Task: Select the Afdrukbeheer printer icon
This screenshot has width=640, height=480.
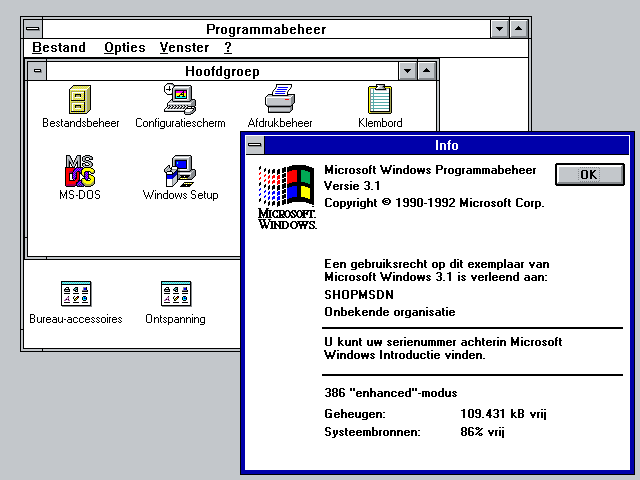Action: click(x=280, y=100)
